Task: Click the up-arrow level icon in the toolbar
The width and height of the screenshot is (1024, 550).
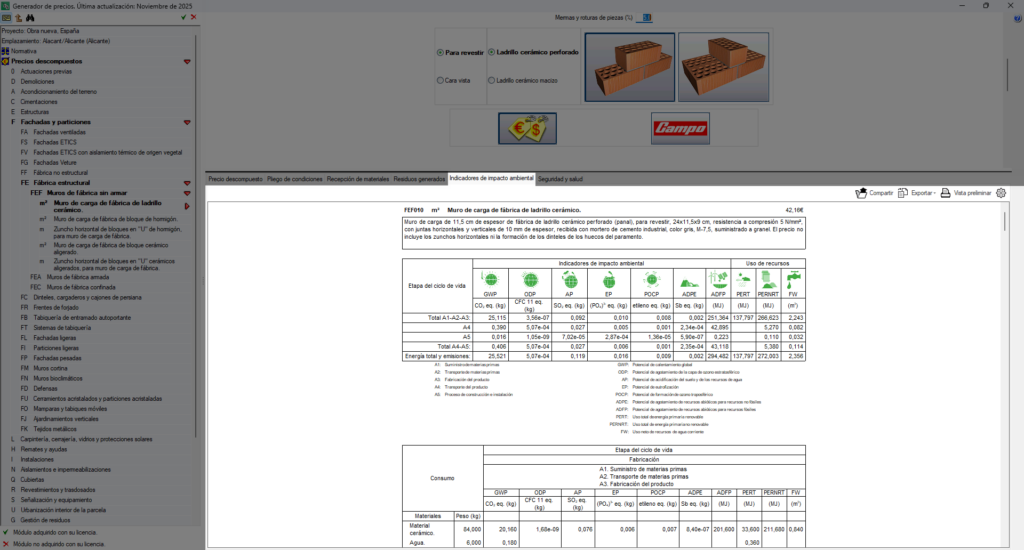Action: (x=18, y=18)
